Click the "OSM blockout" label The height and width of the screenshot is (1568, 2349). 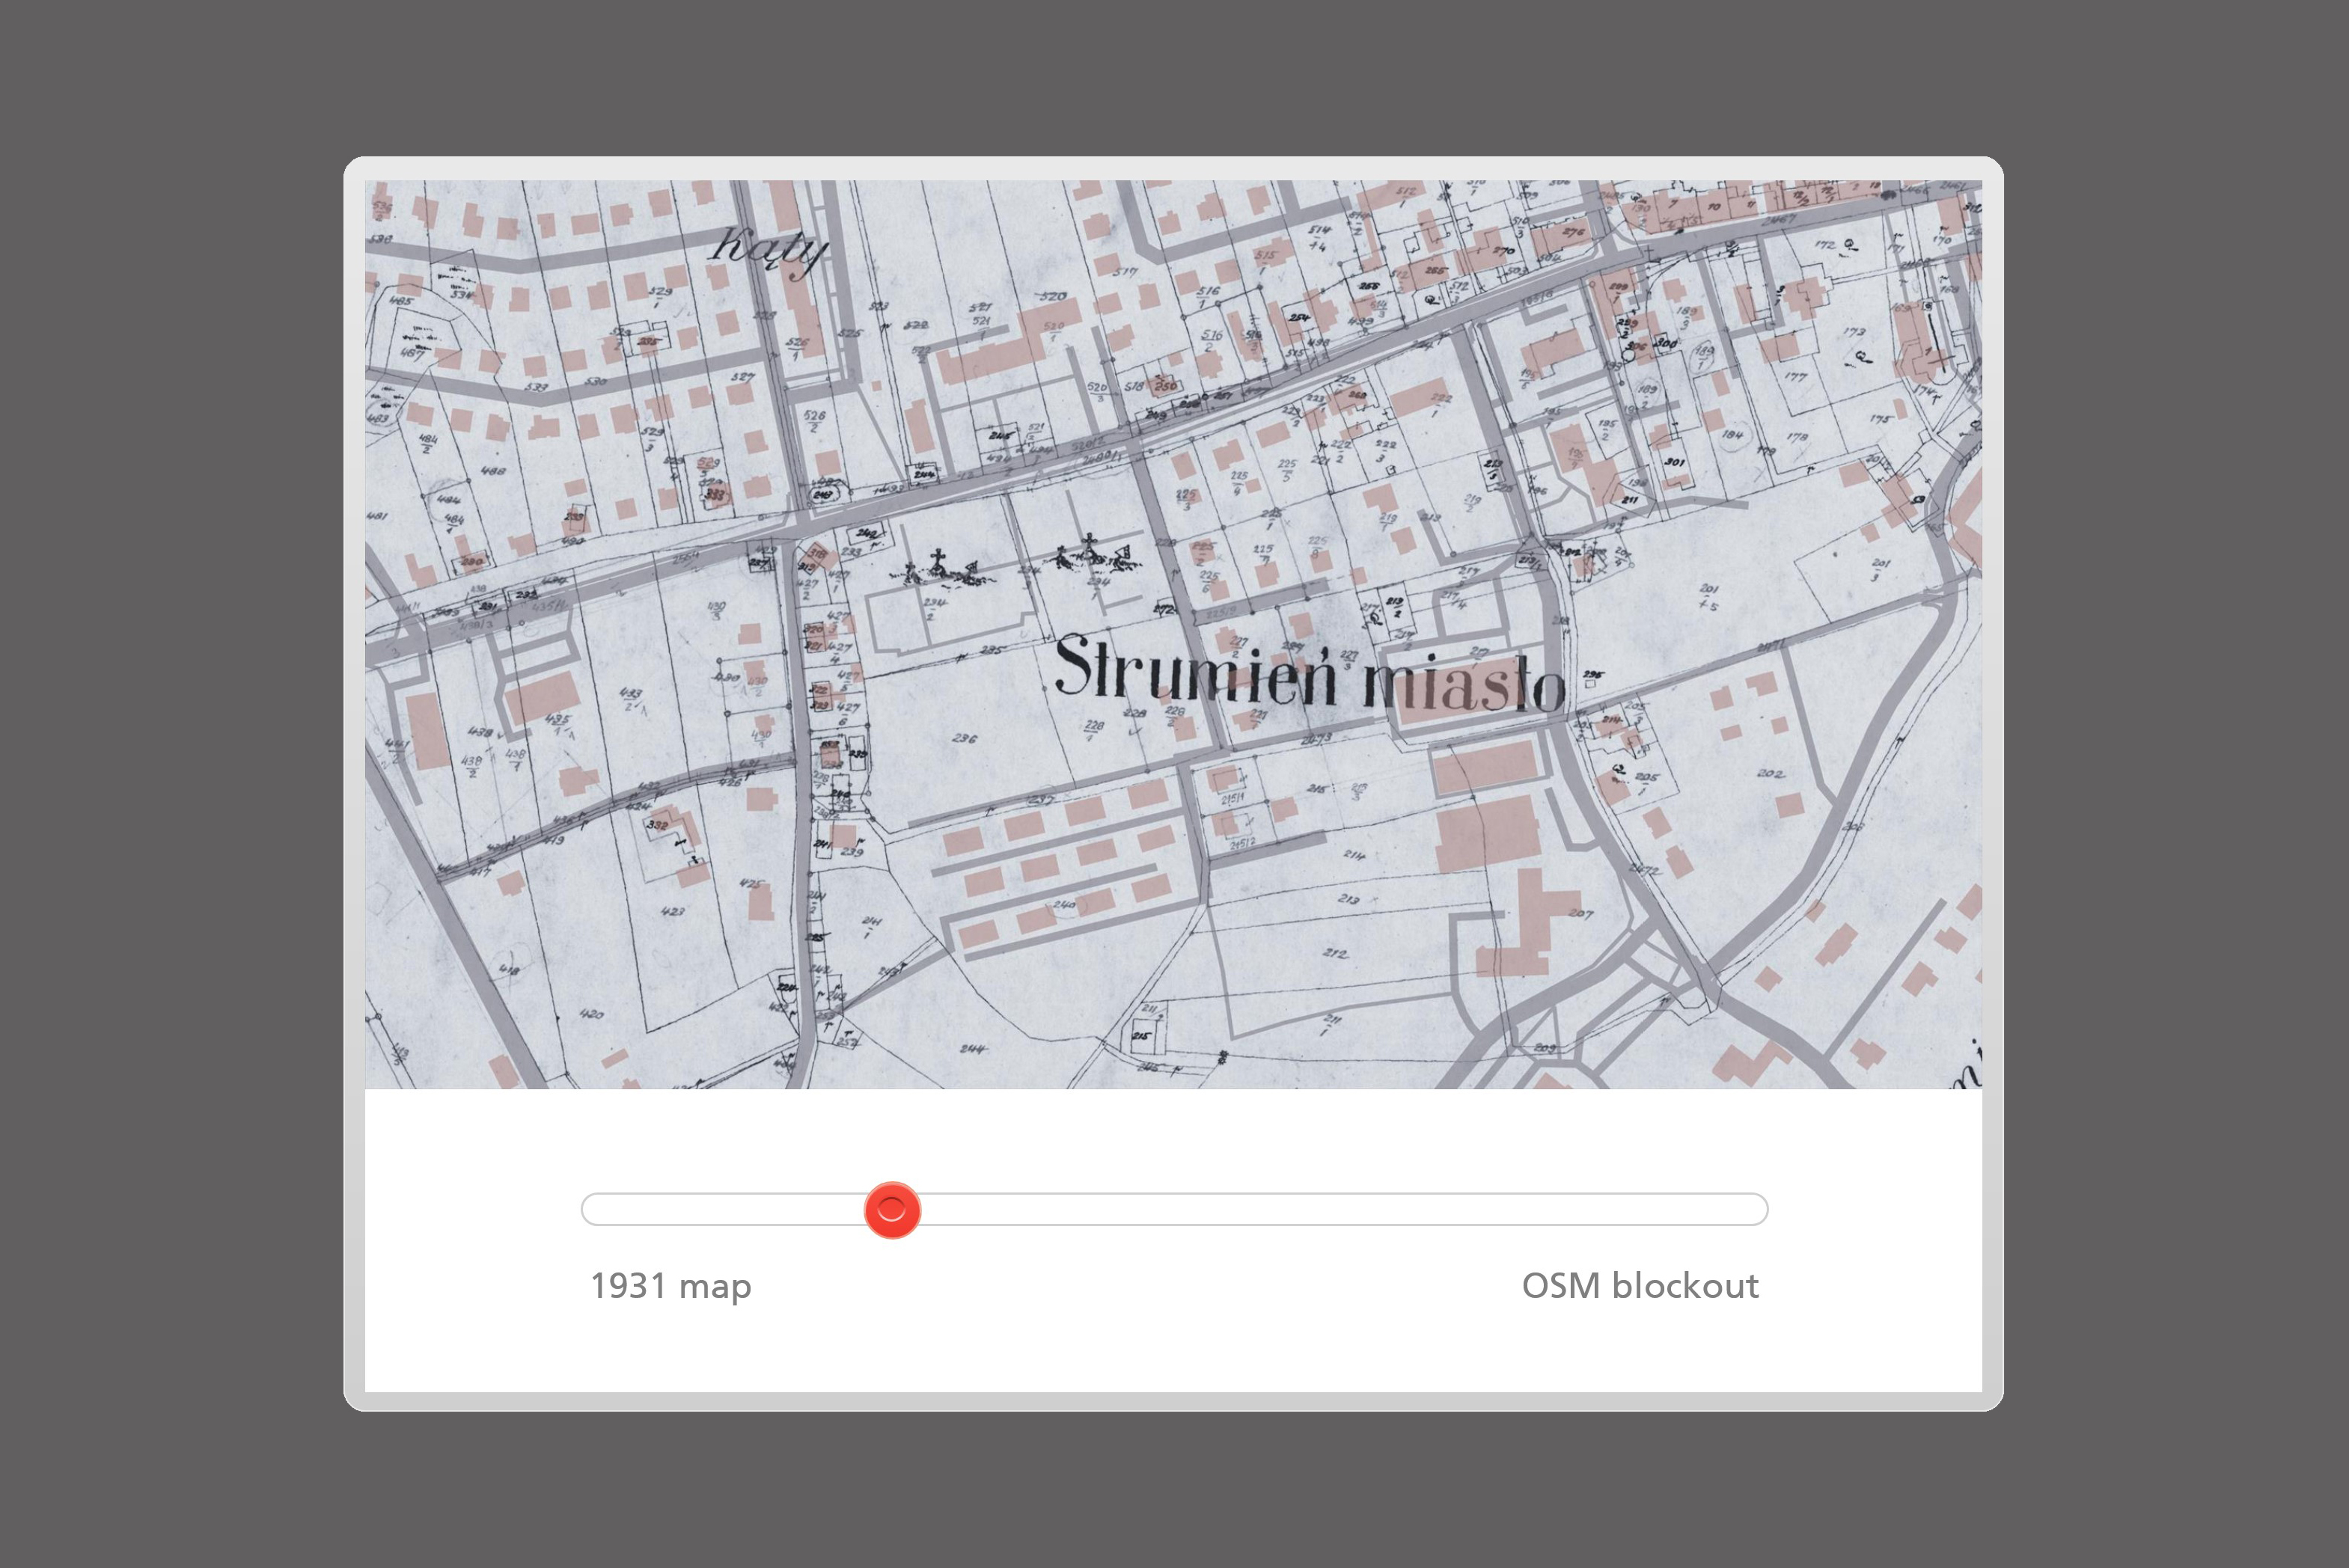click(1640, 1286)
